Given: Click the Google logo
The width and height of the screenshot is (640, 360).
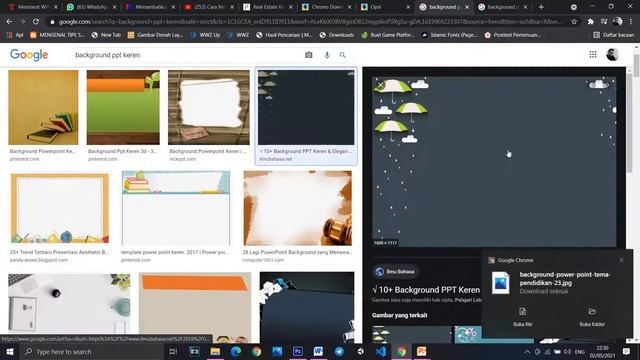Looking at the screenshot, I should [x=29, y=55].
